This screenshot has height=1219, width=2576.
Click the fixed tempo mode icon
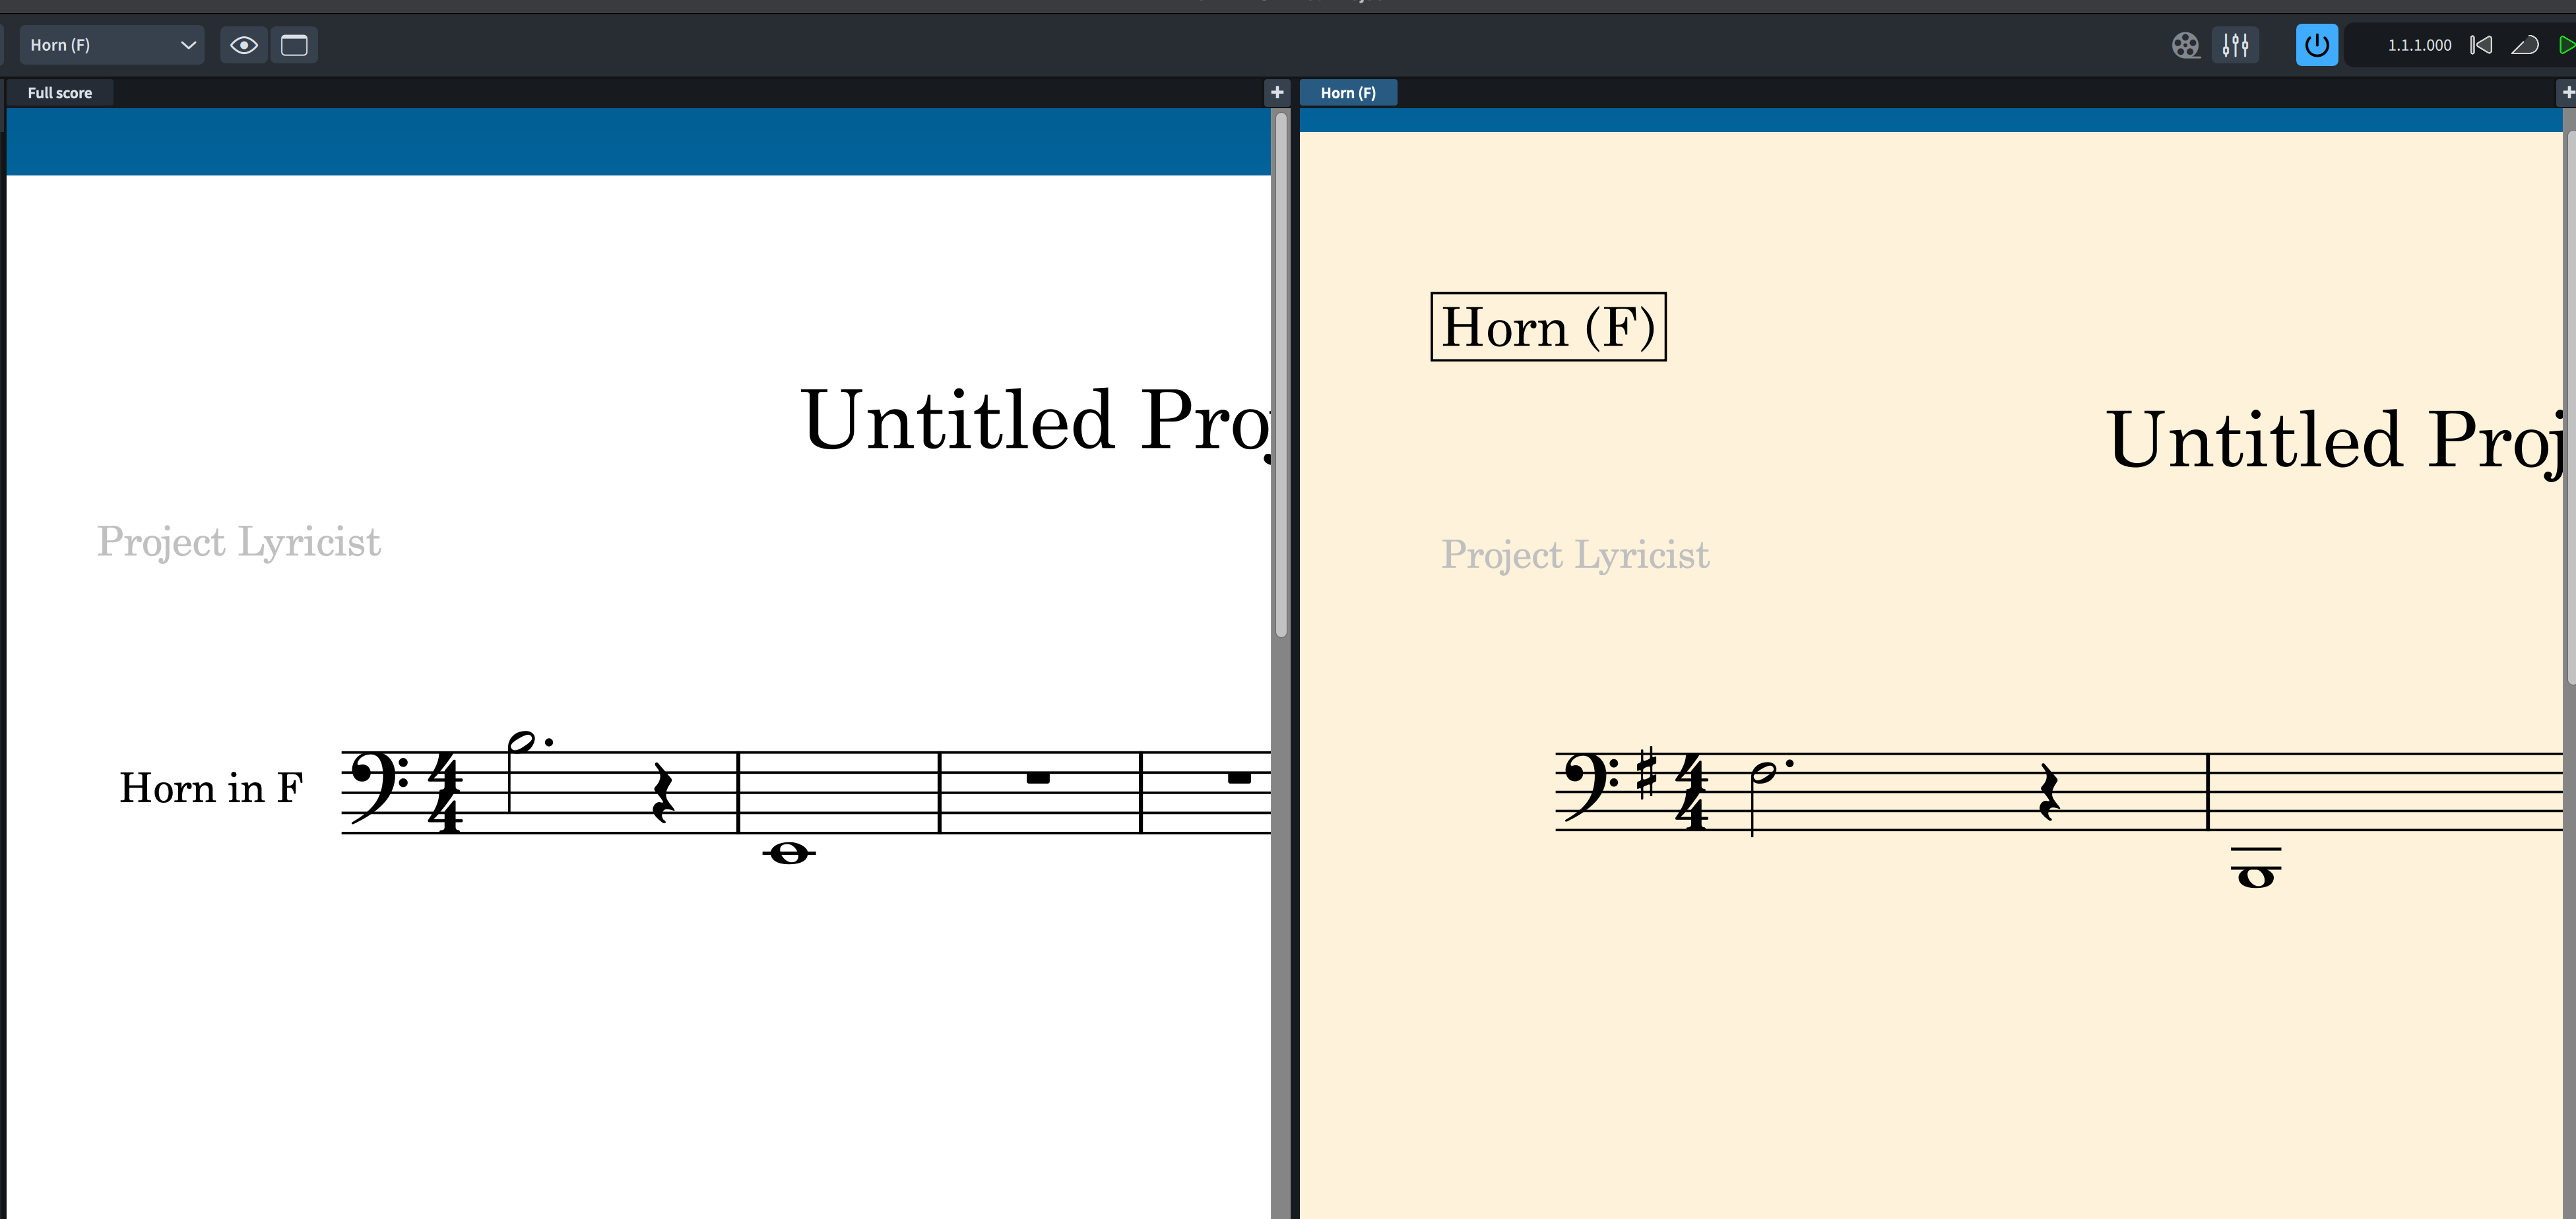pos(2525,45)
